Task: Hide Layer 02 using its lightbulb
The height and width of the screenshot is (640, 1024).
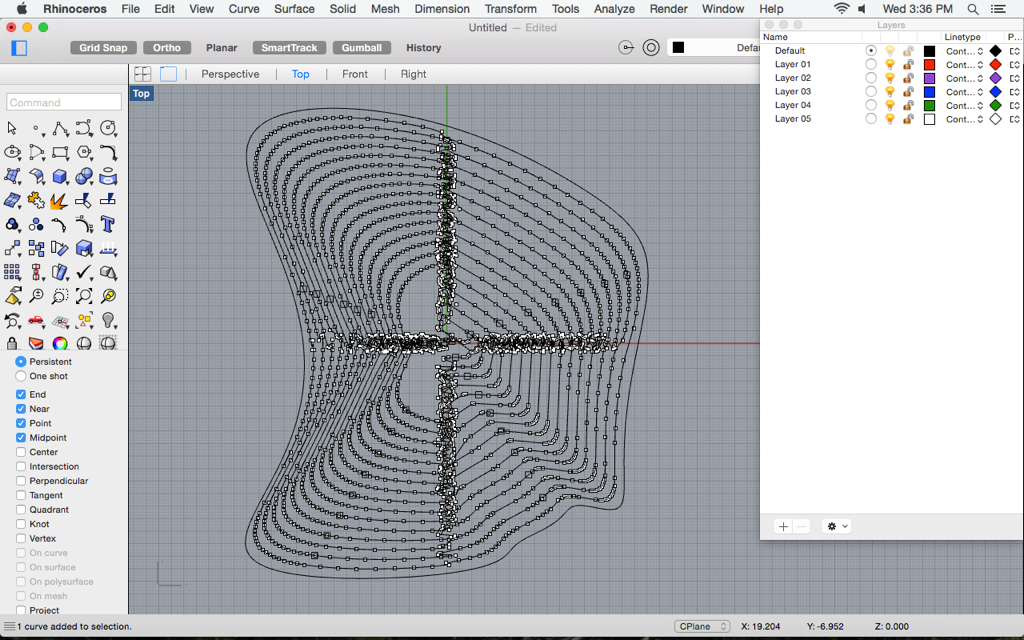Action: (x=889, y=78)
